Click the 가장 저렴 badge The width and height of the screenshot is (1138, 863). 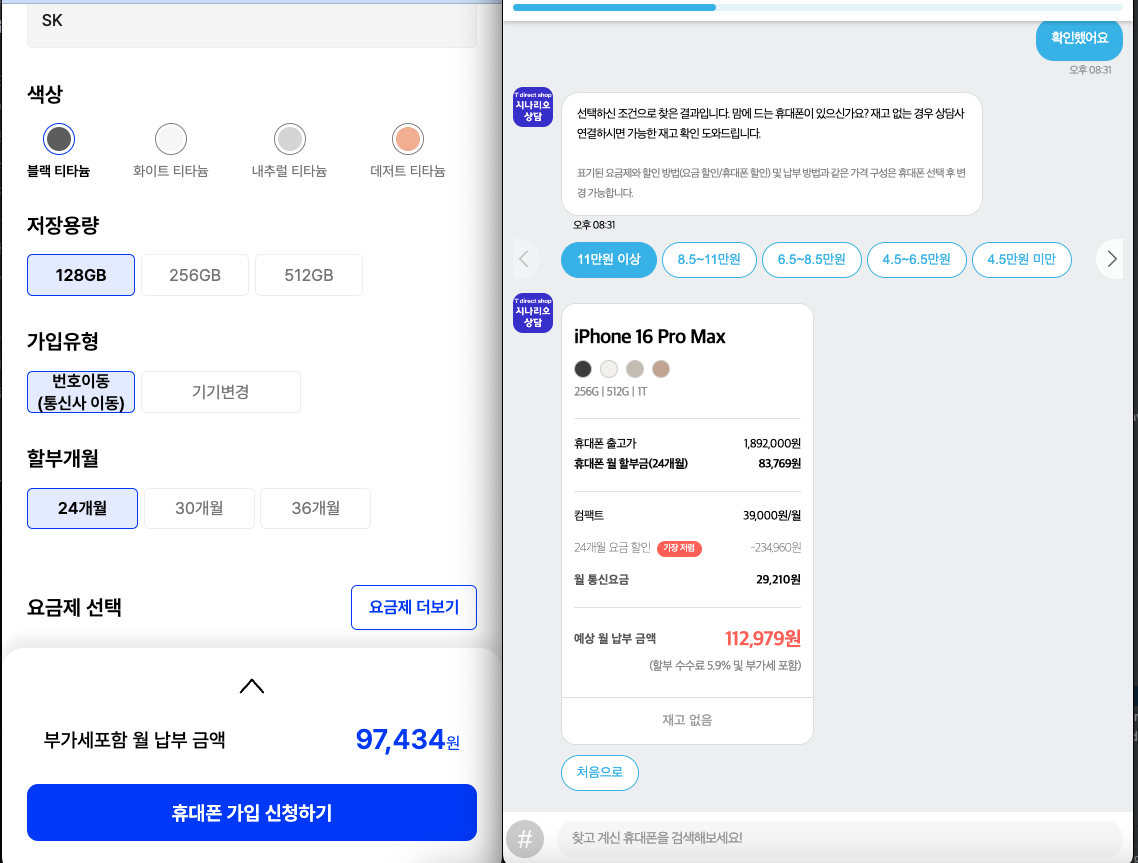point(679,548)
